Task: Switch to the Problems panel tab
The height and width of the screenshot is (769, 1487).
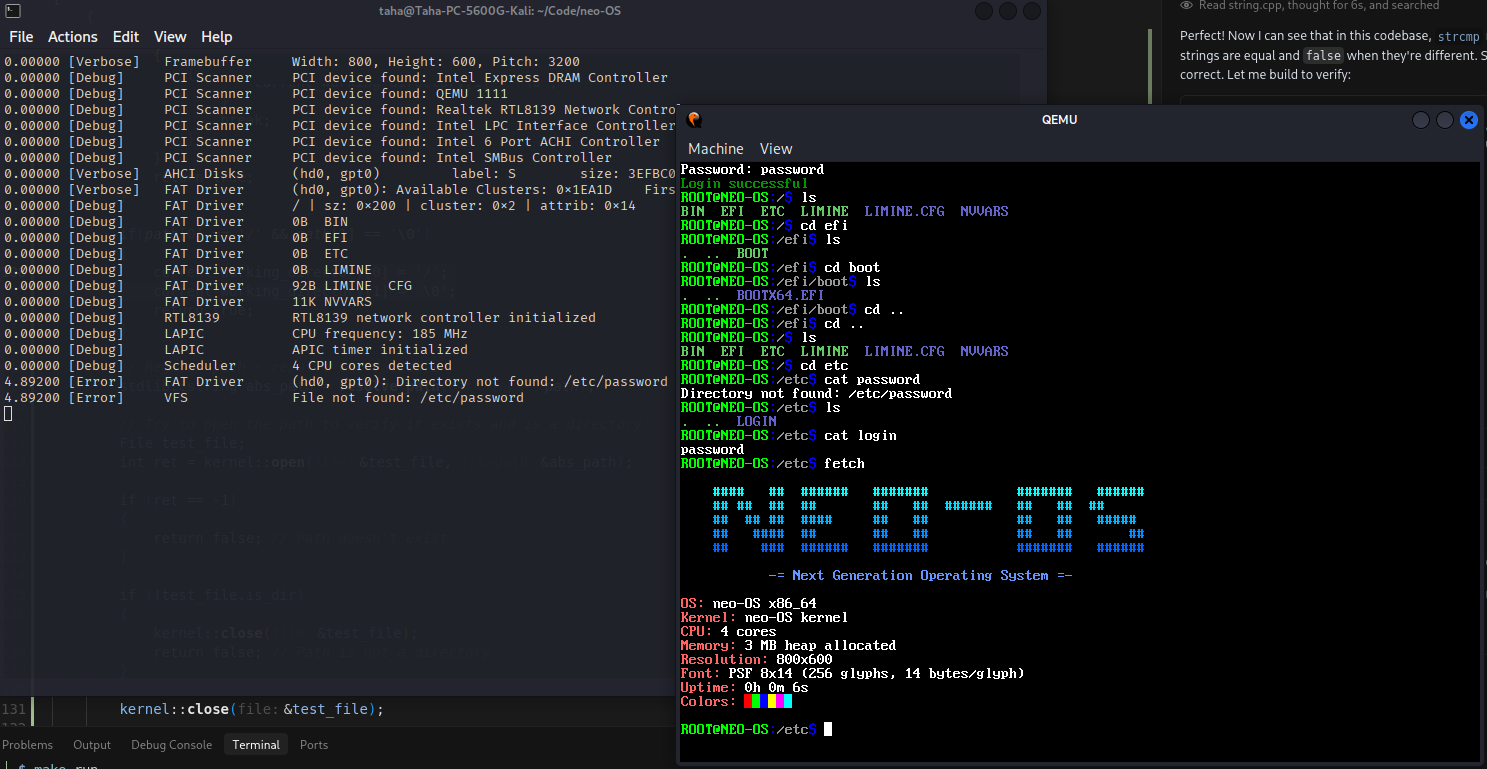Action: pos(28,745)
